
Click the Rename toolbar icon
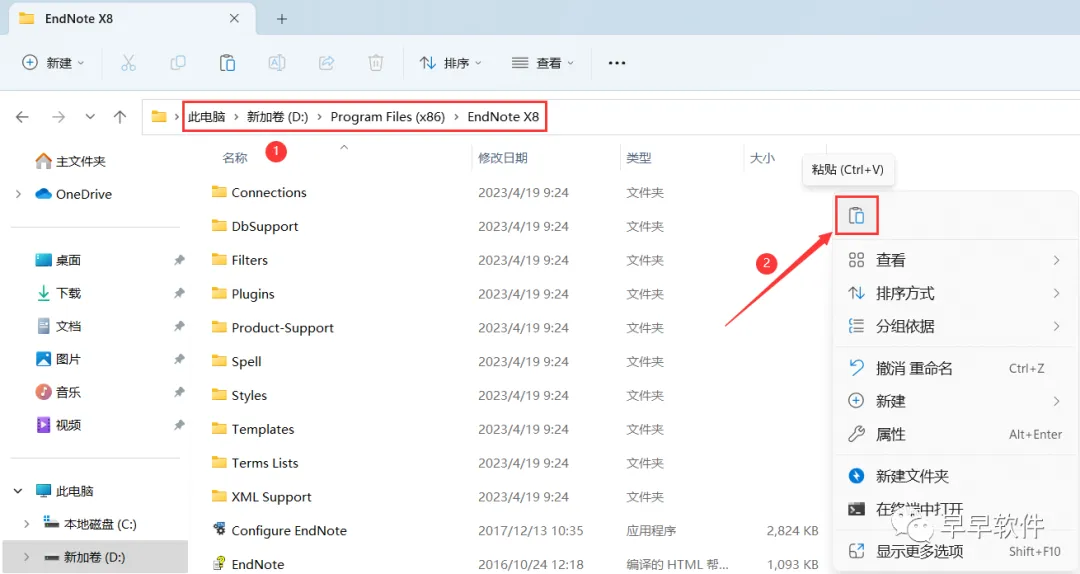[277, 63]
